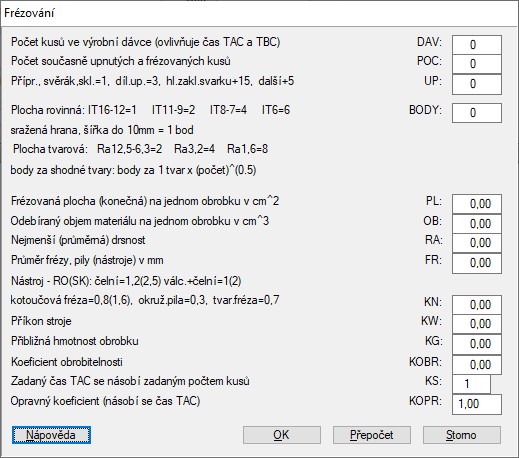Click the Nápověda help button
The height and width of the screenshot is (458, 519).
point(51,435)
